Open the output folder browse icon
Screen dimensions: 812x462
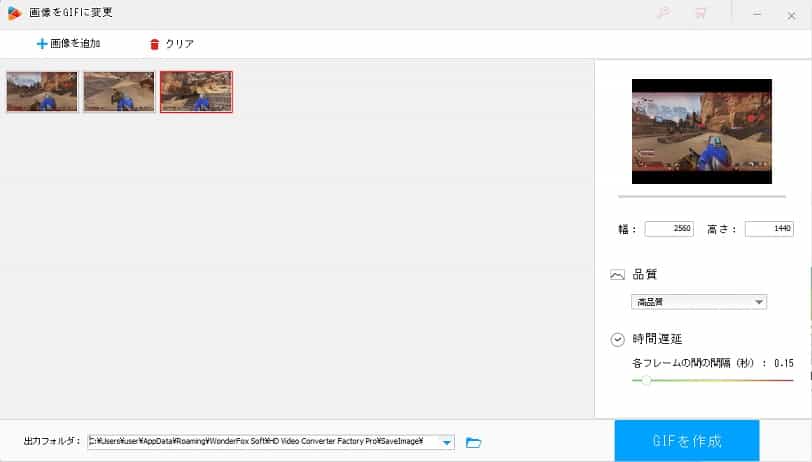473,442
